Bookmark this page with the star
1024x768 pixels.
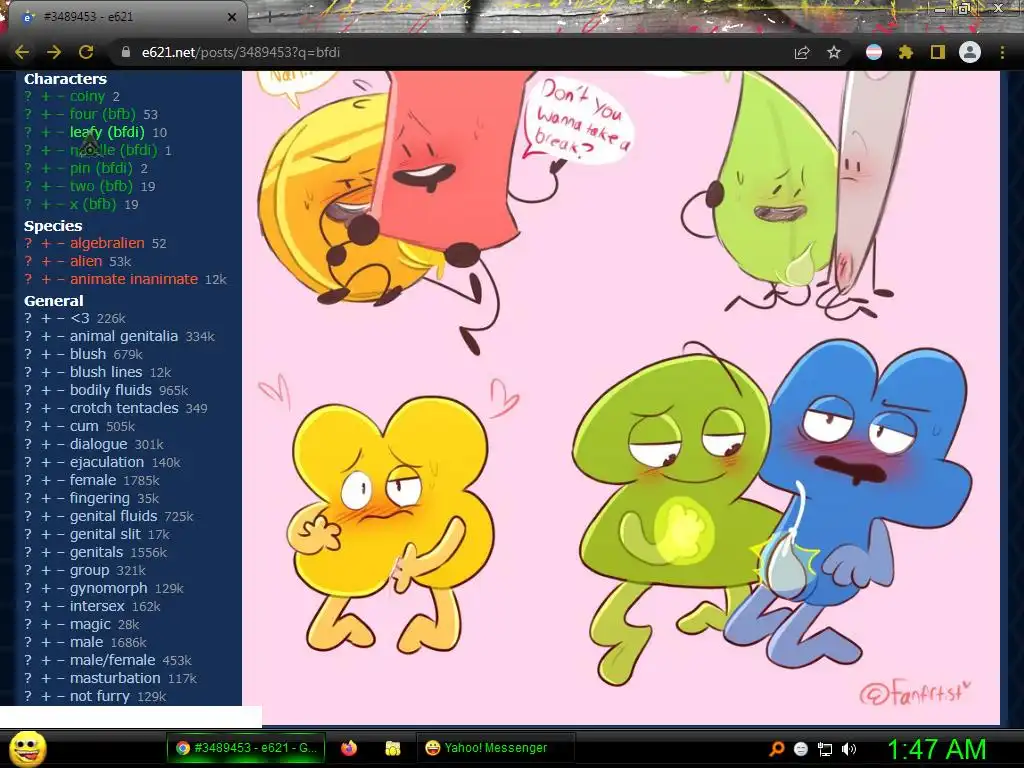pyautogui.click(x=834, y=53)
